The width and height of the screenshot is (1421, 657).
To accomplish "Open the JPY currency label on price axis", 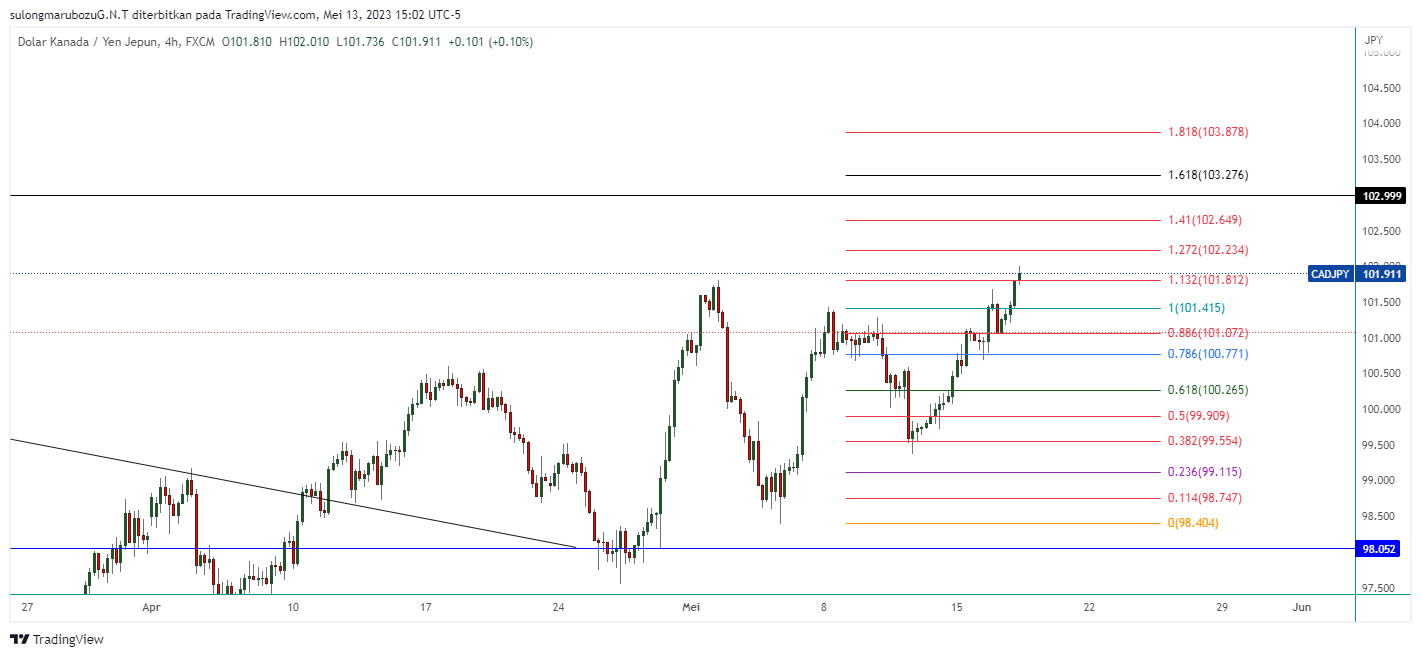I will coord(1373,40).
